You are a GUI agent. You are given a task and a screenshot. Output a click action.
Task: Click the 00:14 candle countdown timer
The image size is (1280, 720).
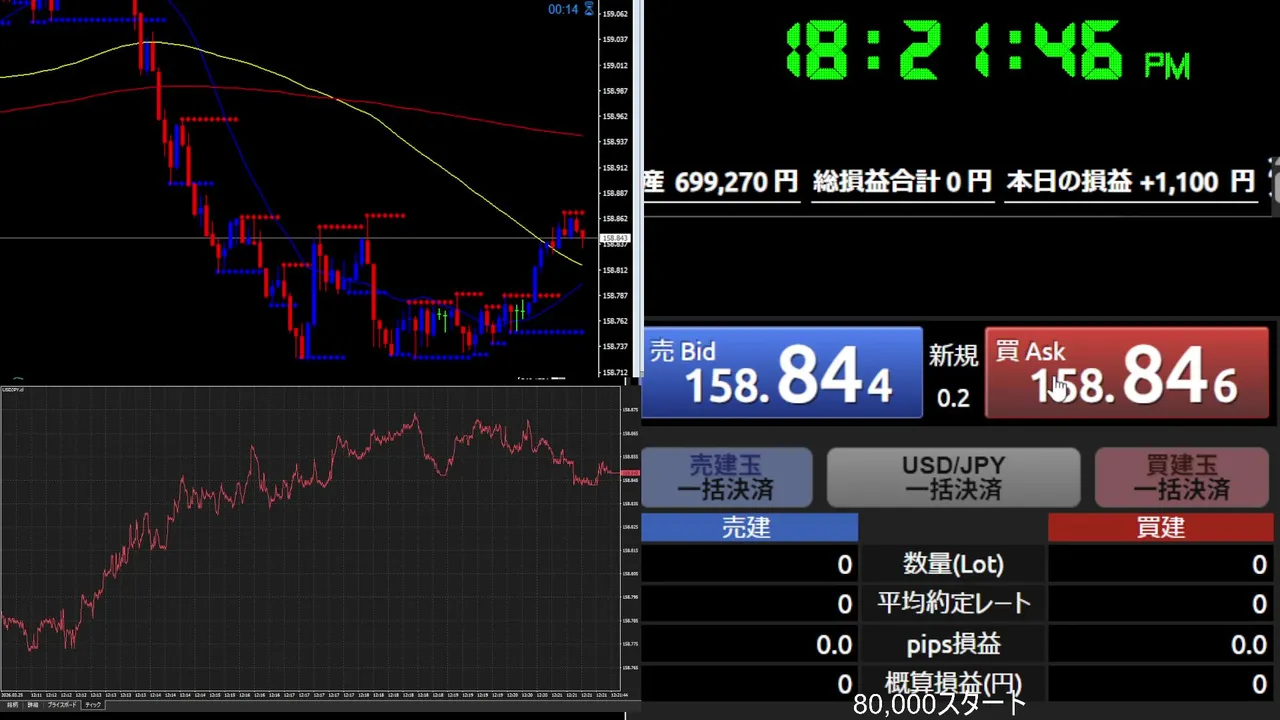pyautogui.click(x=563, y=9)
